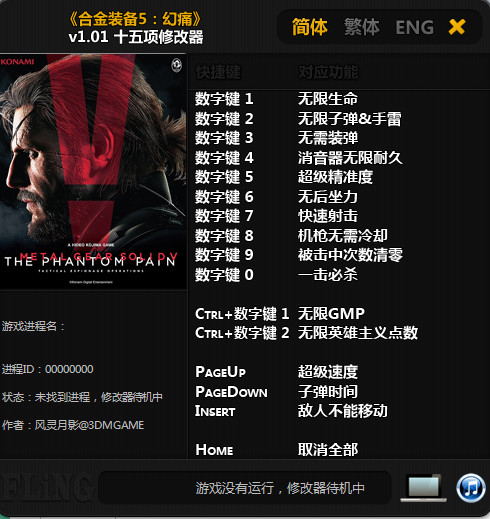
Task: Click the laptop computer icon
Action: coord(424,488)
